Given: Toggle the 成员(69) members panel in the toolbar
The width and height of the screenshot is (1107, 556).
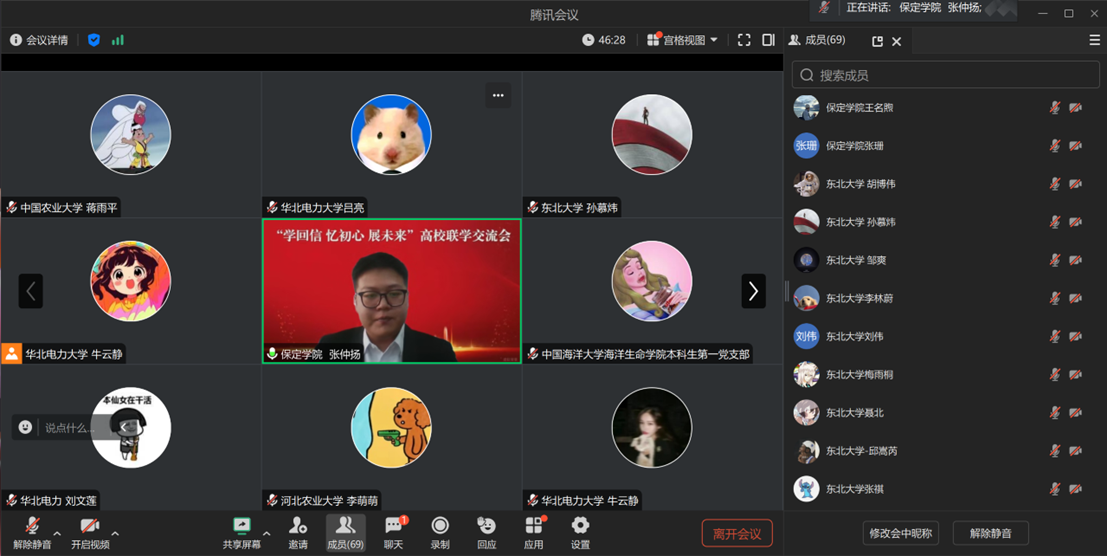Looking at the screenshot, I should pos(345,532).
